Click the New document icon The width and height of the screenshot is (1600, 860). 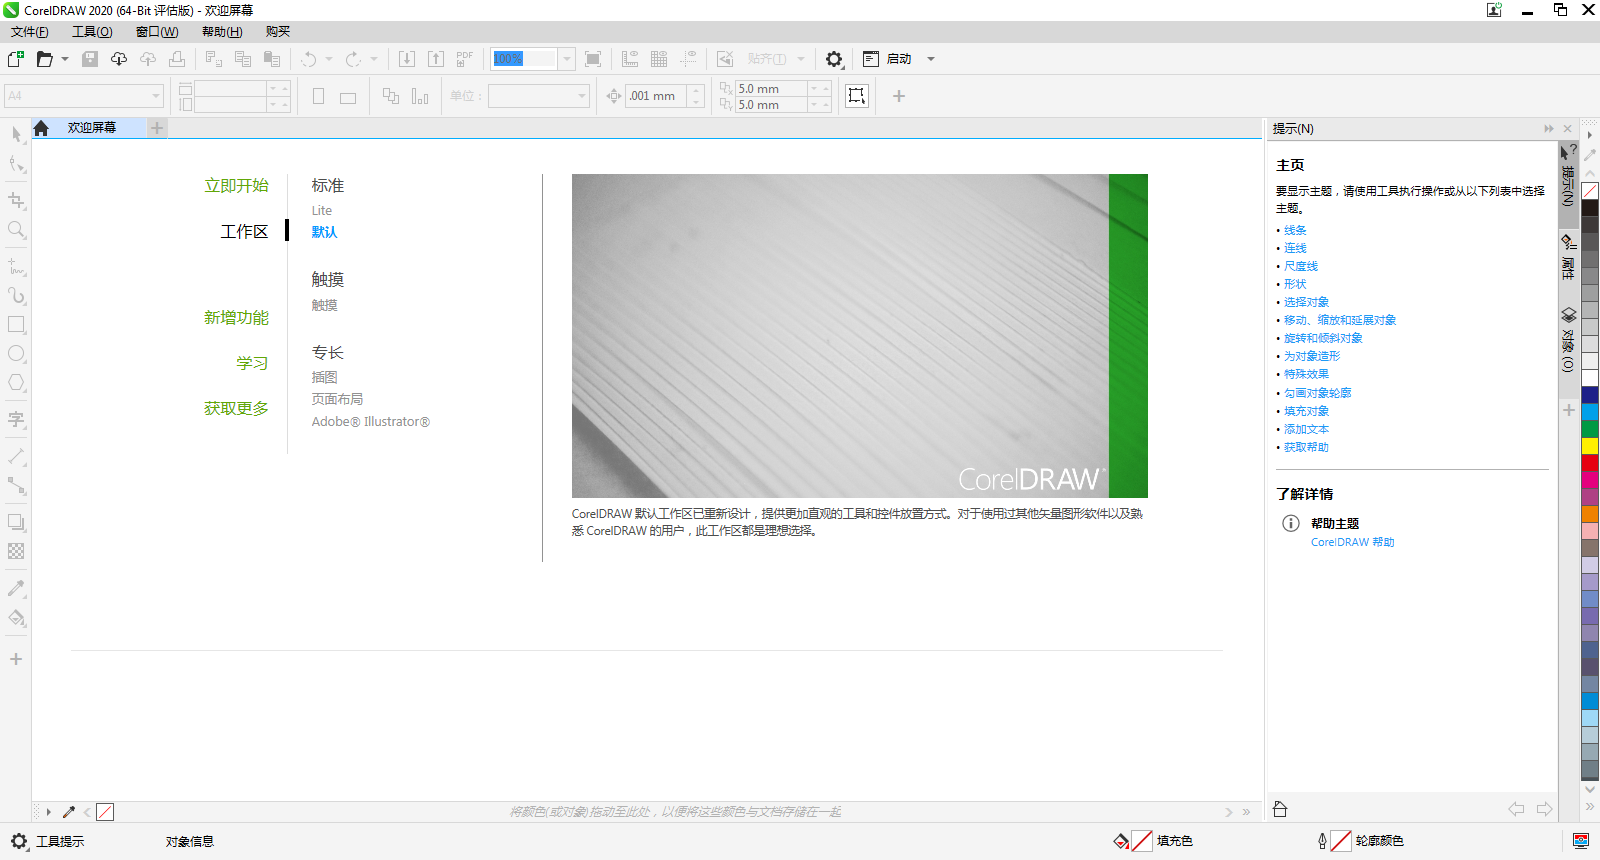(x=16, y=59)
